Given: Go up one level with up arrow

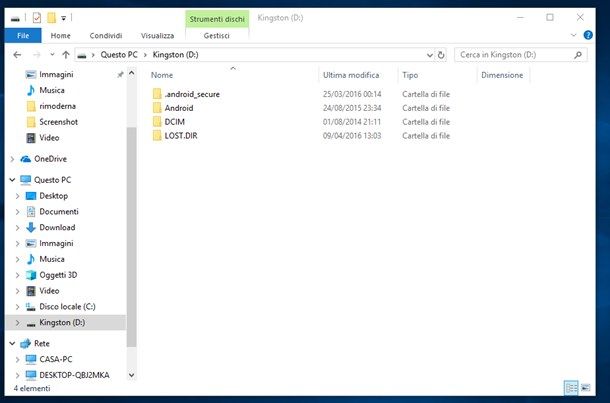Looking at the screenshot, I should point(66,55).
